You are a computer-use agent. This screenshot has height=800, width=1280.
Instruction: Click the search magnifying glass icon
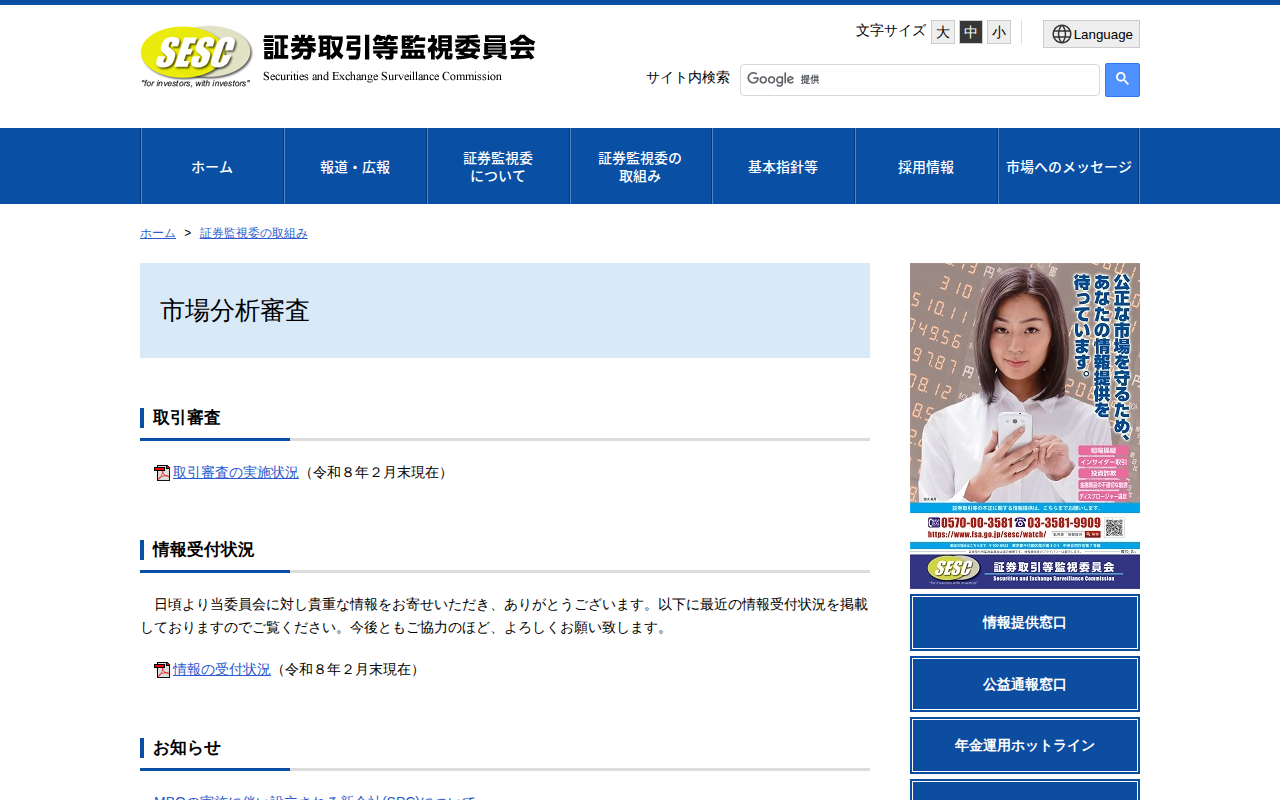(x=1121, y=80)
